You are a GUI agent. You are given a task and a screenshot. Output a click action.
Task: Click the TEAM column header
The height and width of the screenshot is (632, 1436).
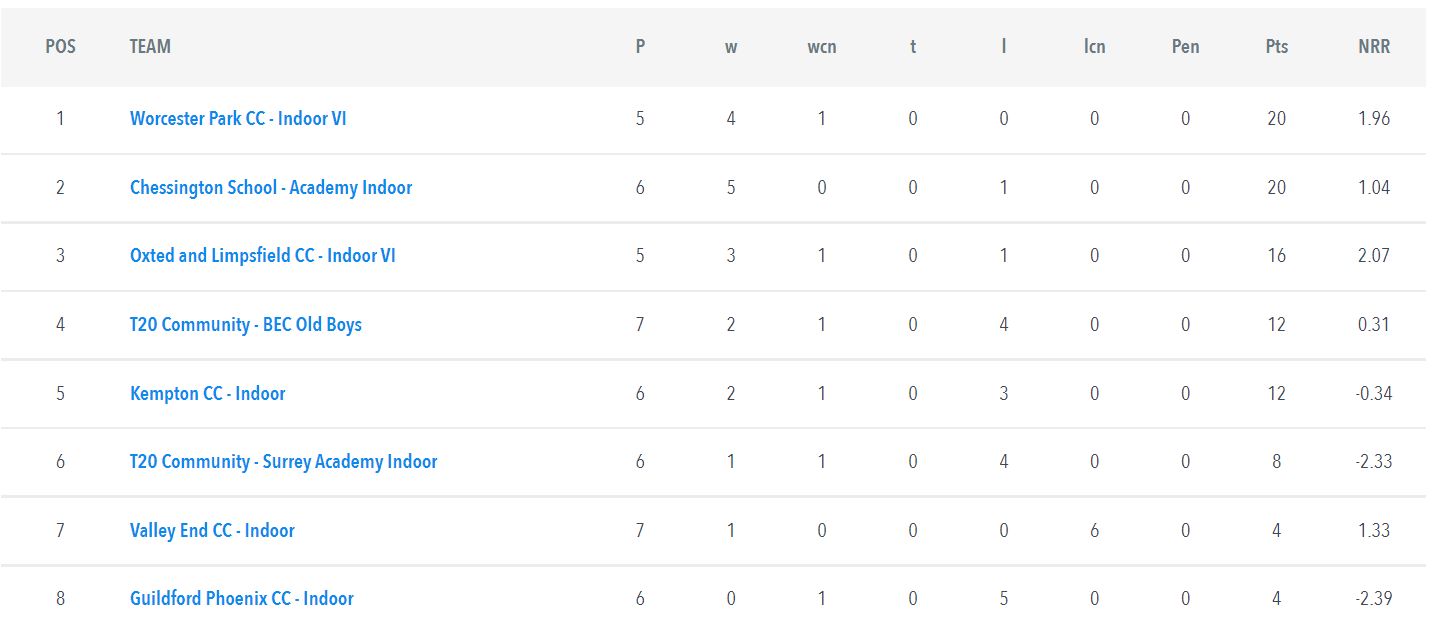point(150,46)
